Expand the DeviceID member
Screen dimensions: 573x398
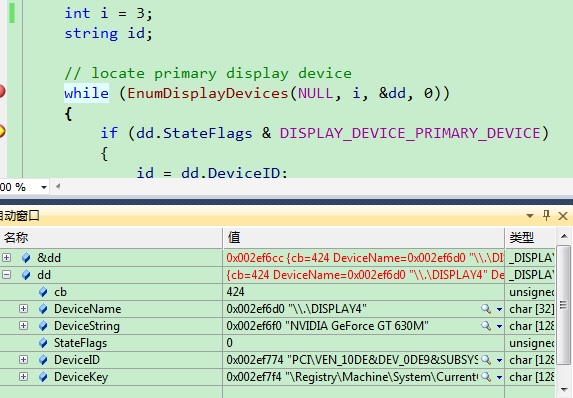pyautogui.click(x=23, y=360)
